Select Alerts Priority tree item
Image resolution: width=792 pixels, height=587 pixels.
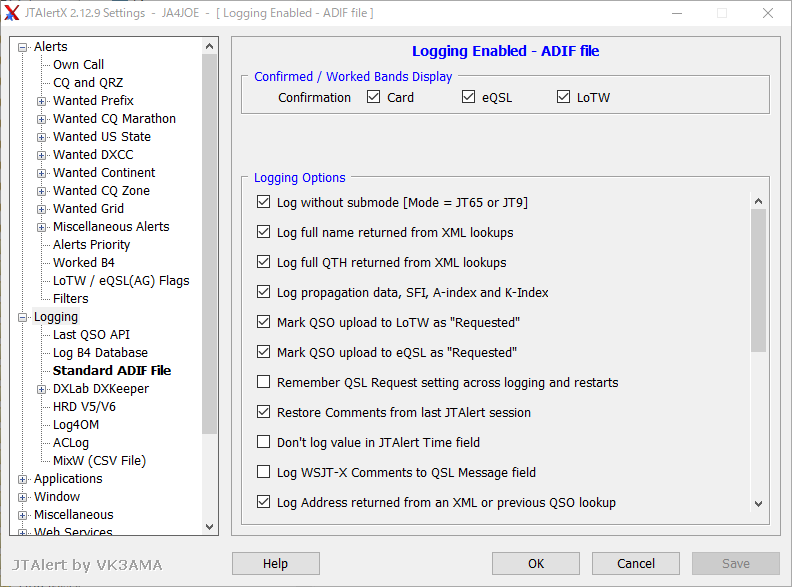(91, 244)
